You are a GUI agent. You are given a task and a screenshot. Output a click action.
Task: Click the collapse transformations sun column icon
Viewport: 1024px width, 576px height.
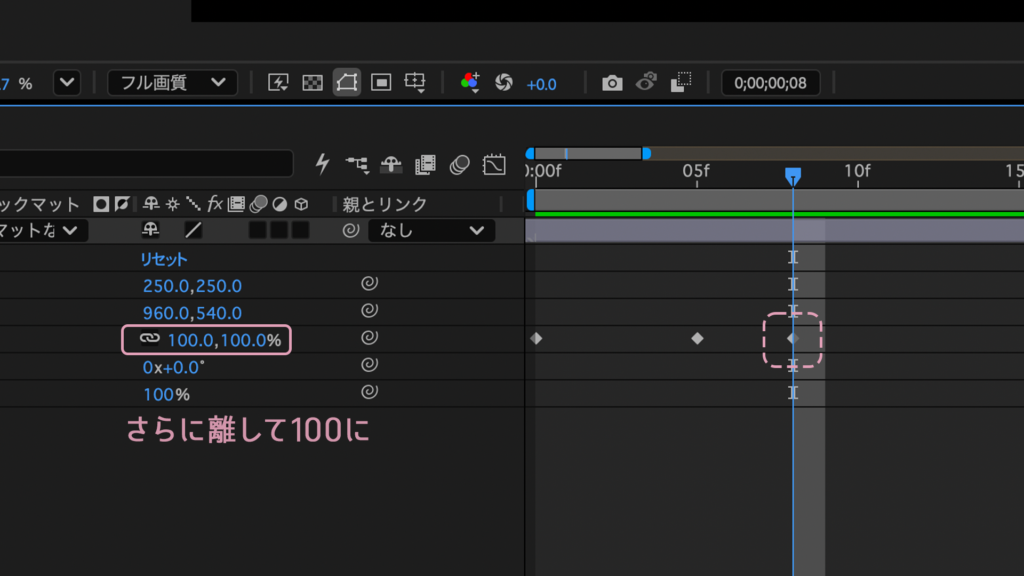(x=172, y=204)
